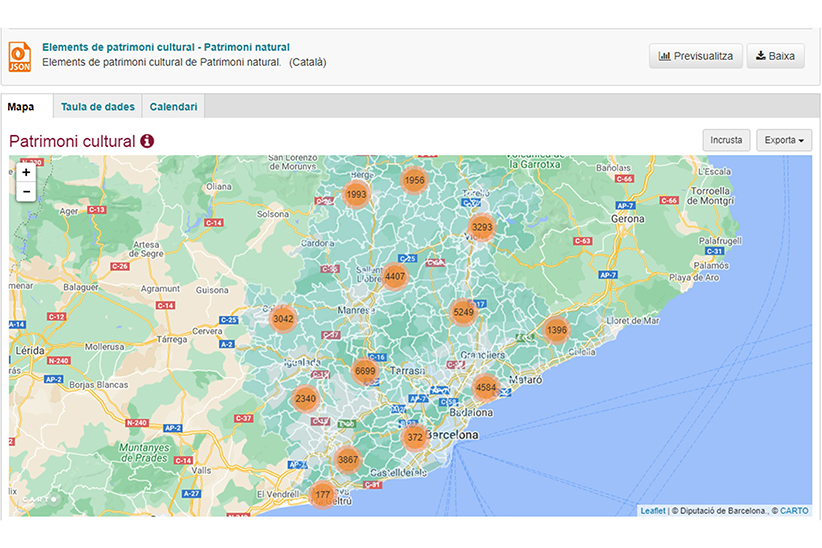Zoom in on the map
Screen dimensions: 822x548
click(26, 172)
